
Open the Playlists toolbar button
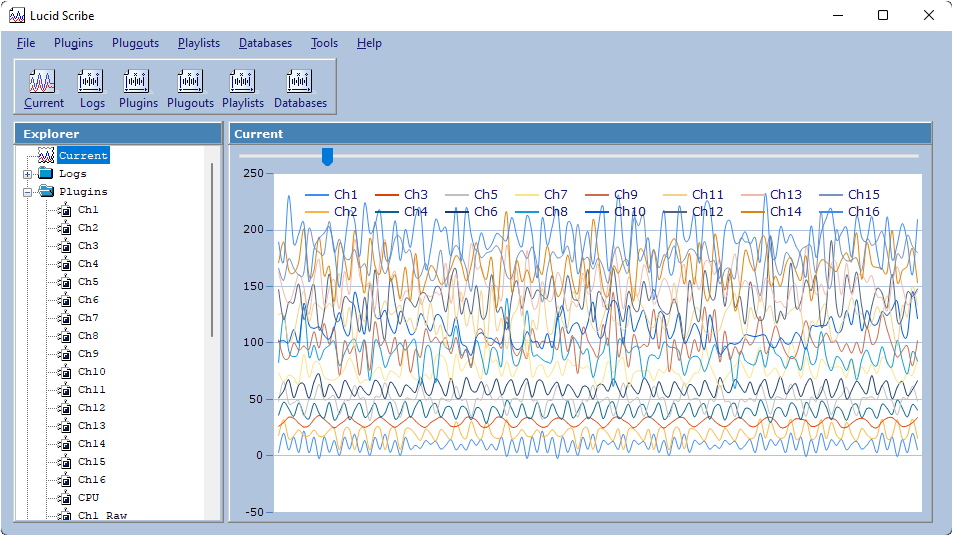pyautogui.click(x=243, y=89)
